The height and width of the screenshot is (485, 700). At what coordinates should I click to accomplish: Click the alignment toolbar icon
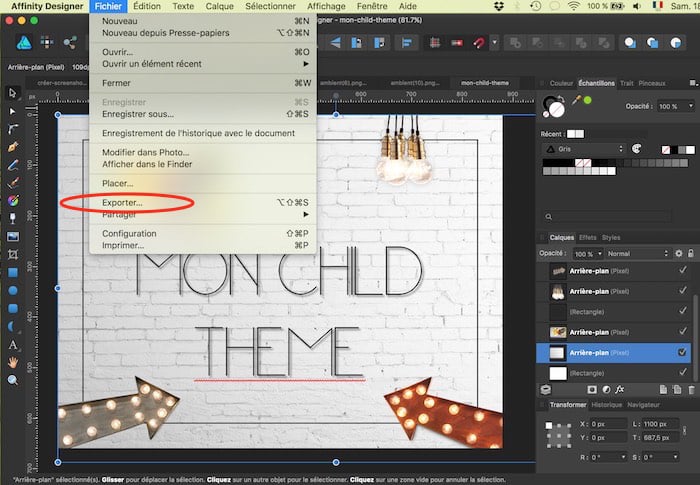[406, 43]
